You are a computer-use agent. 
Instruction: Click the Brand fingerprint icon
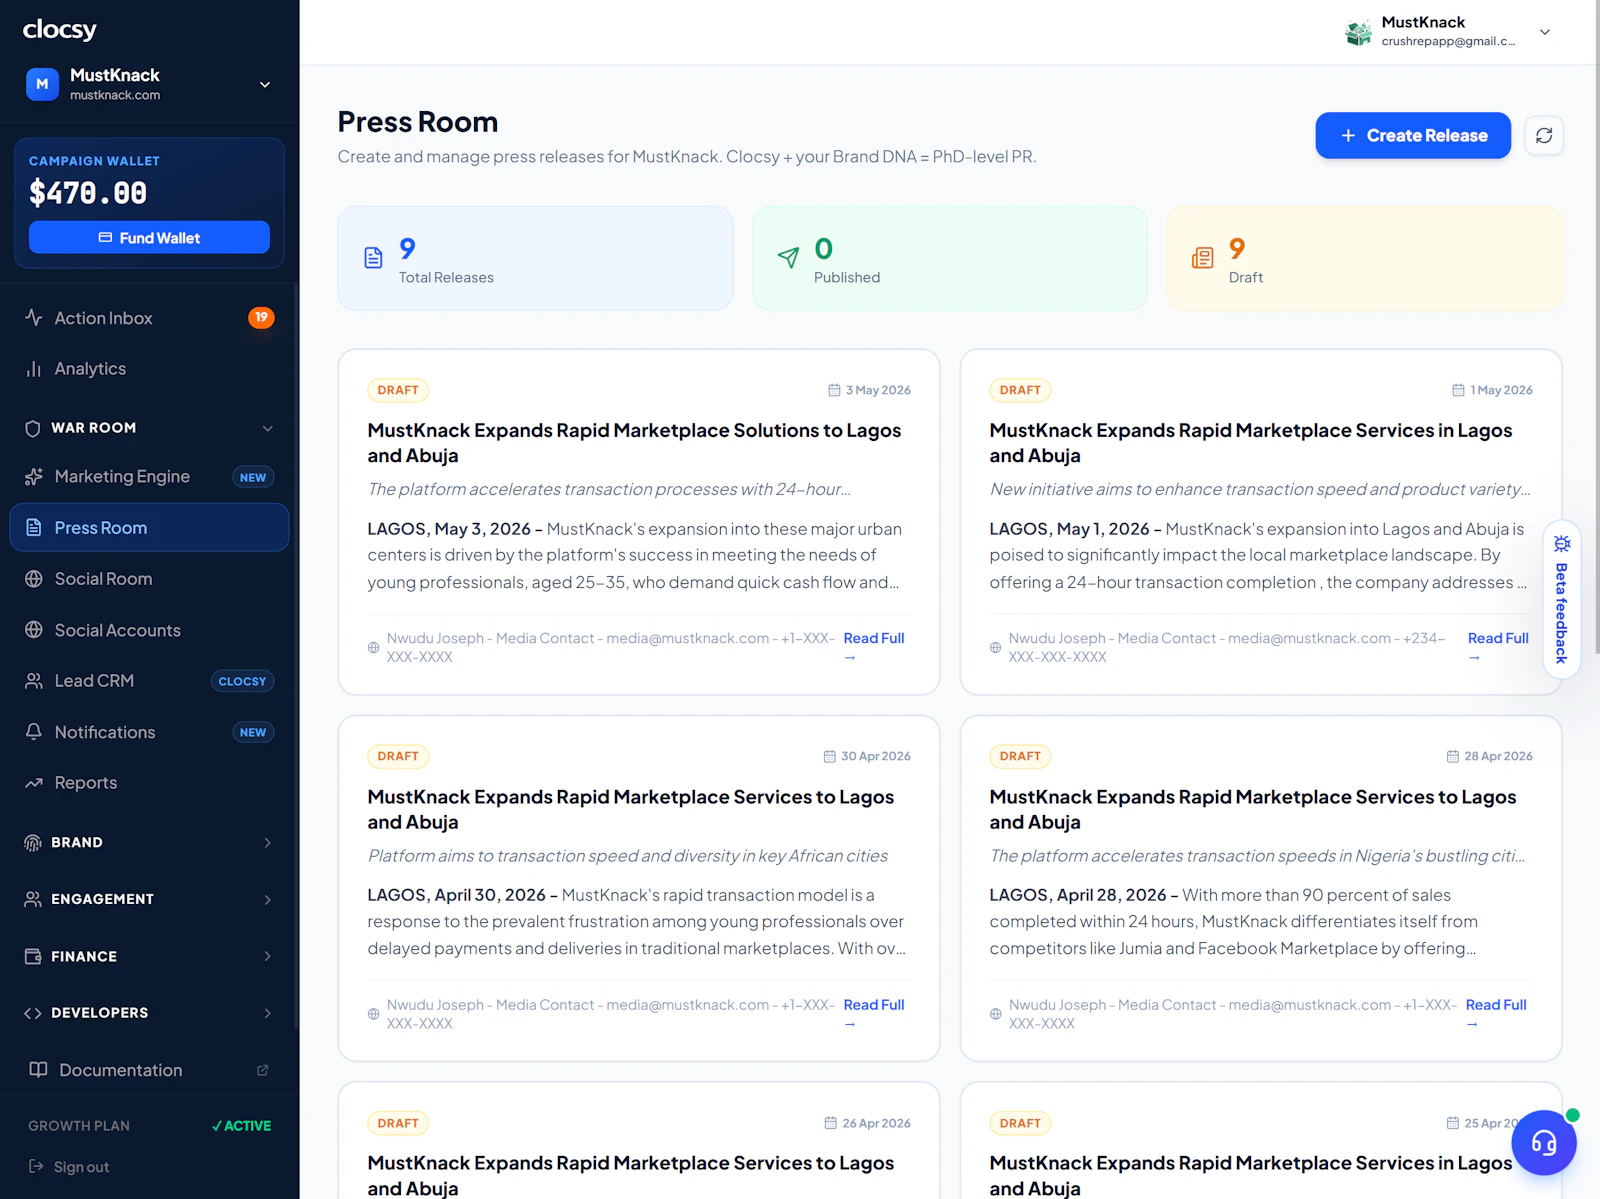tap(33, 843)
